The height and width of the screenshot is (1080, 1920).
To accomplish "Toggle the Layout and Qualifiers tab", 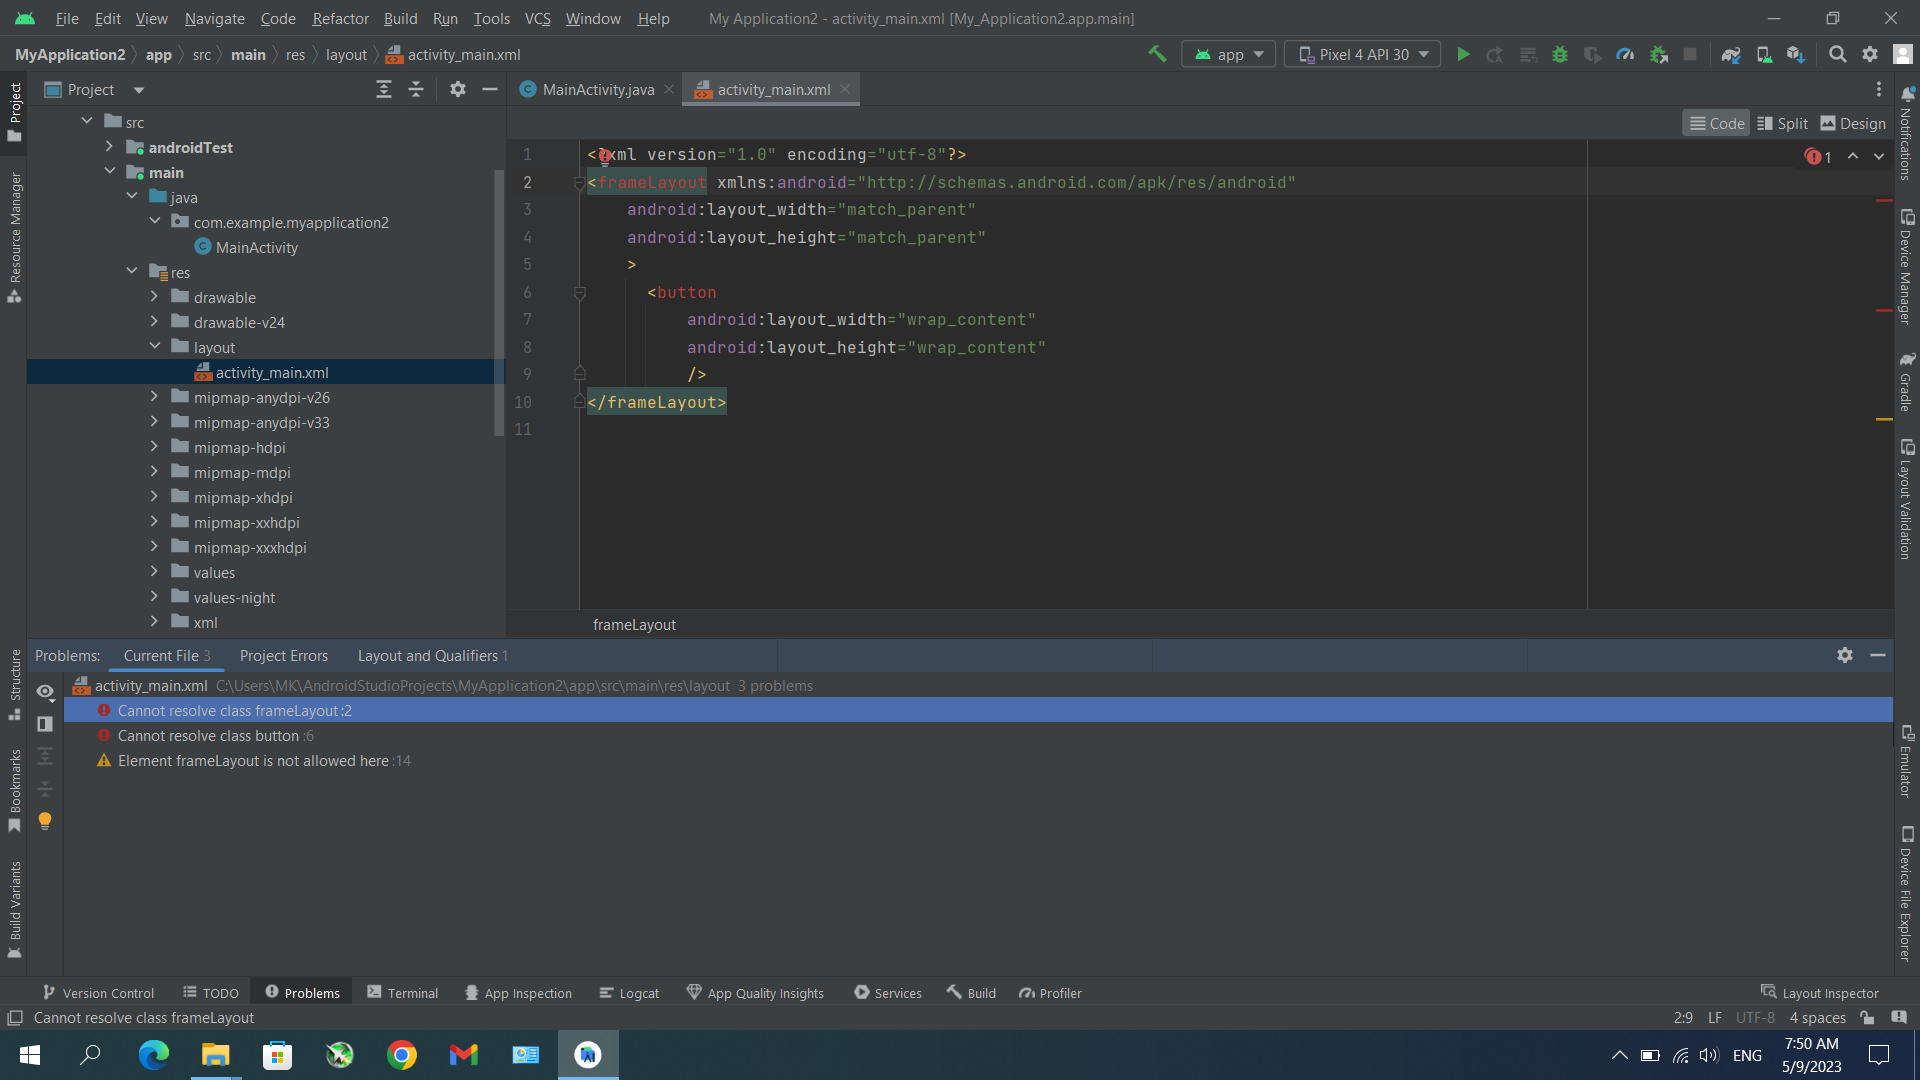I will point(427,655).
